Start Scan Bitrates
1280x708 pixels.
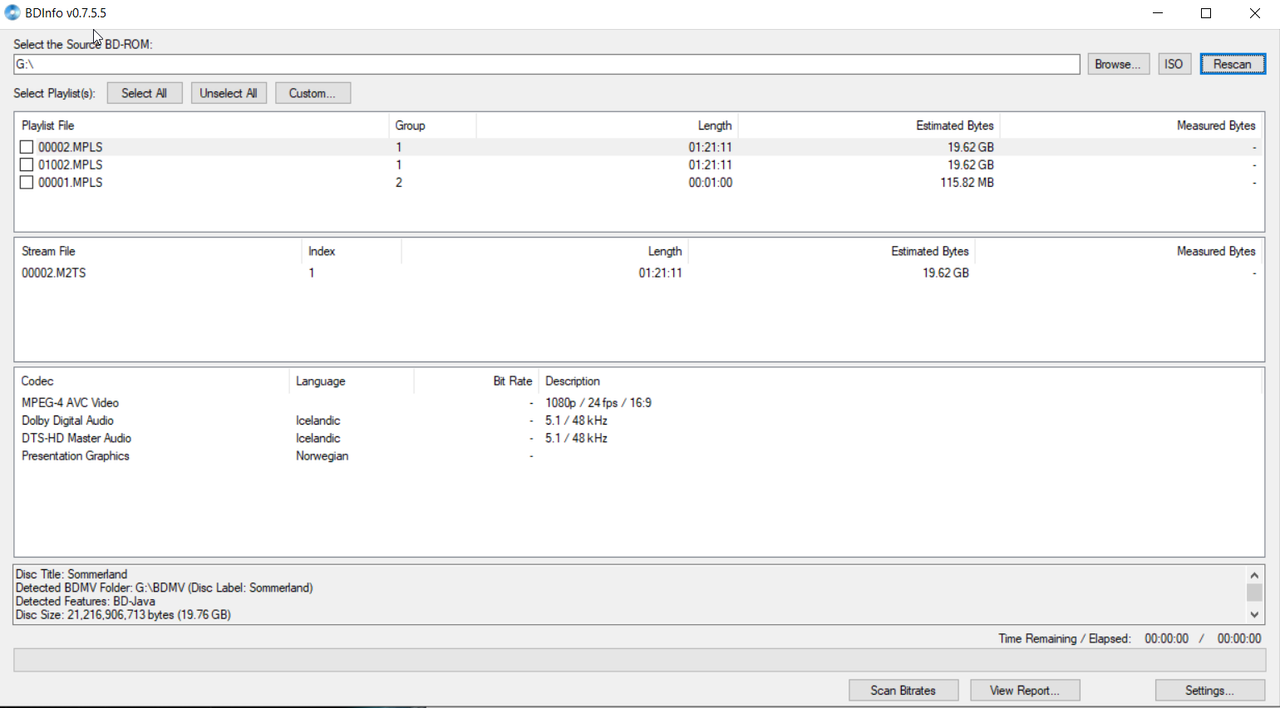(903, 690)
